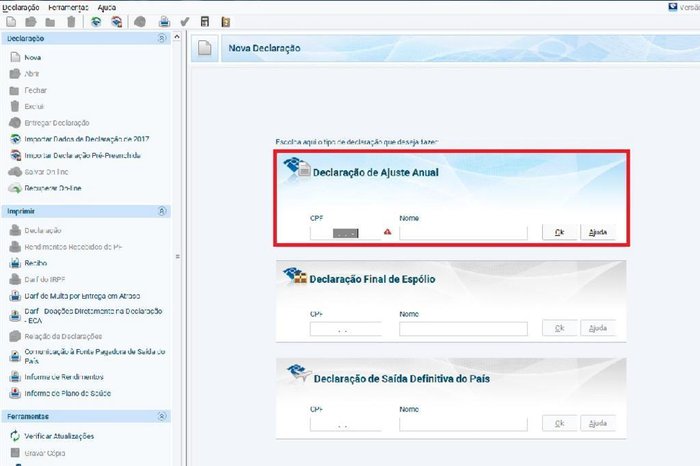The width and height of the screenshot is (700, 466).
Task: Click the help book toolbar icon
Action: [x=226, y=21]
